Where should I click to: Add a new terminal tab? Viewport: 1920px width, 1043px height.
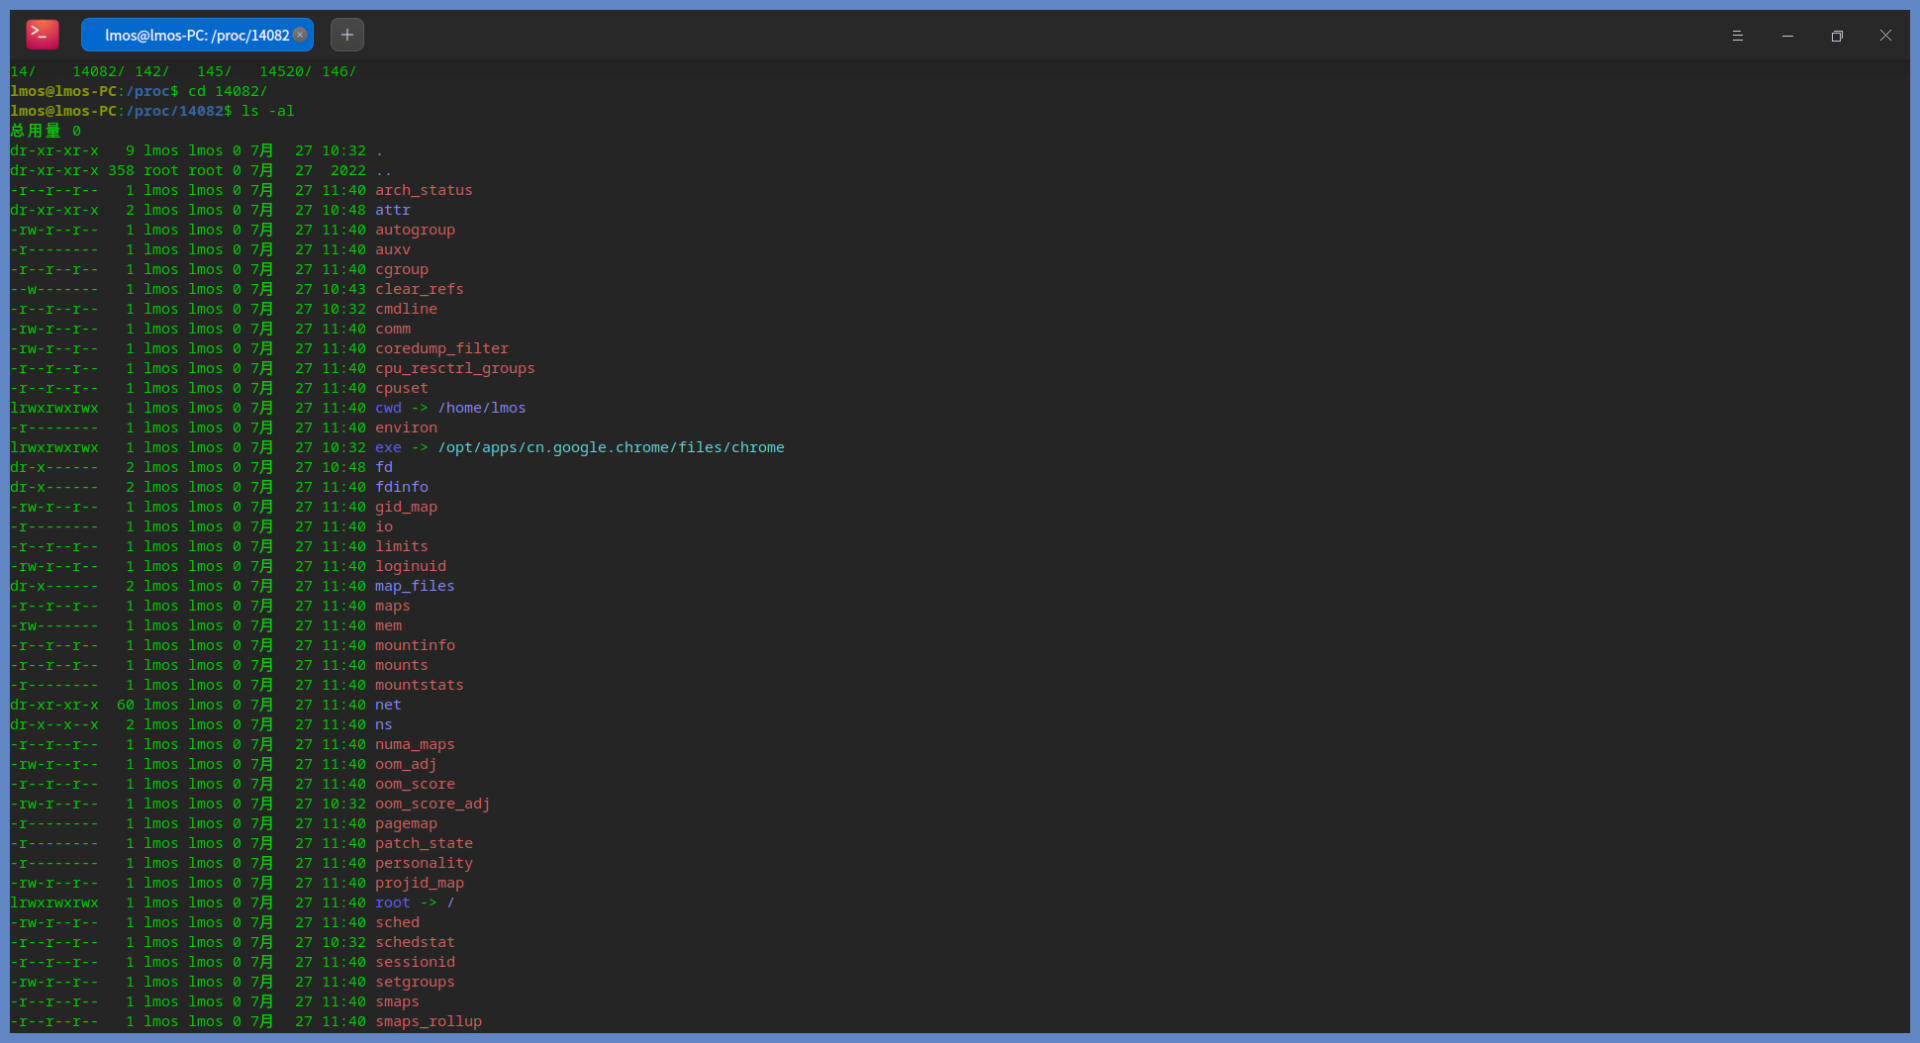pyautogui.click(x=347, y=35)
